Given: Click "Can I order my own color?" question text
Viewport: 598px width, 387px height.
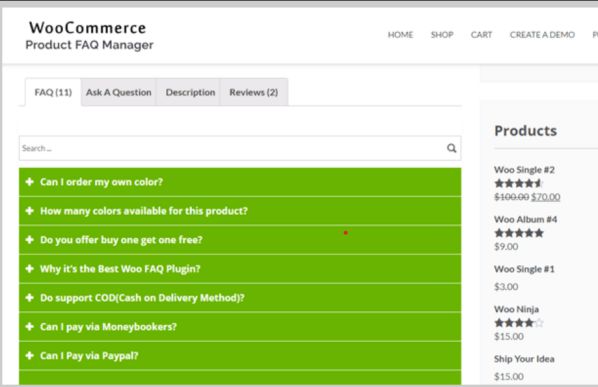Looking at the screenshot, I should (101, 182).
